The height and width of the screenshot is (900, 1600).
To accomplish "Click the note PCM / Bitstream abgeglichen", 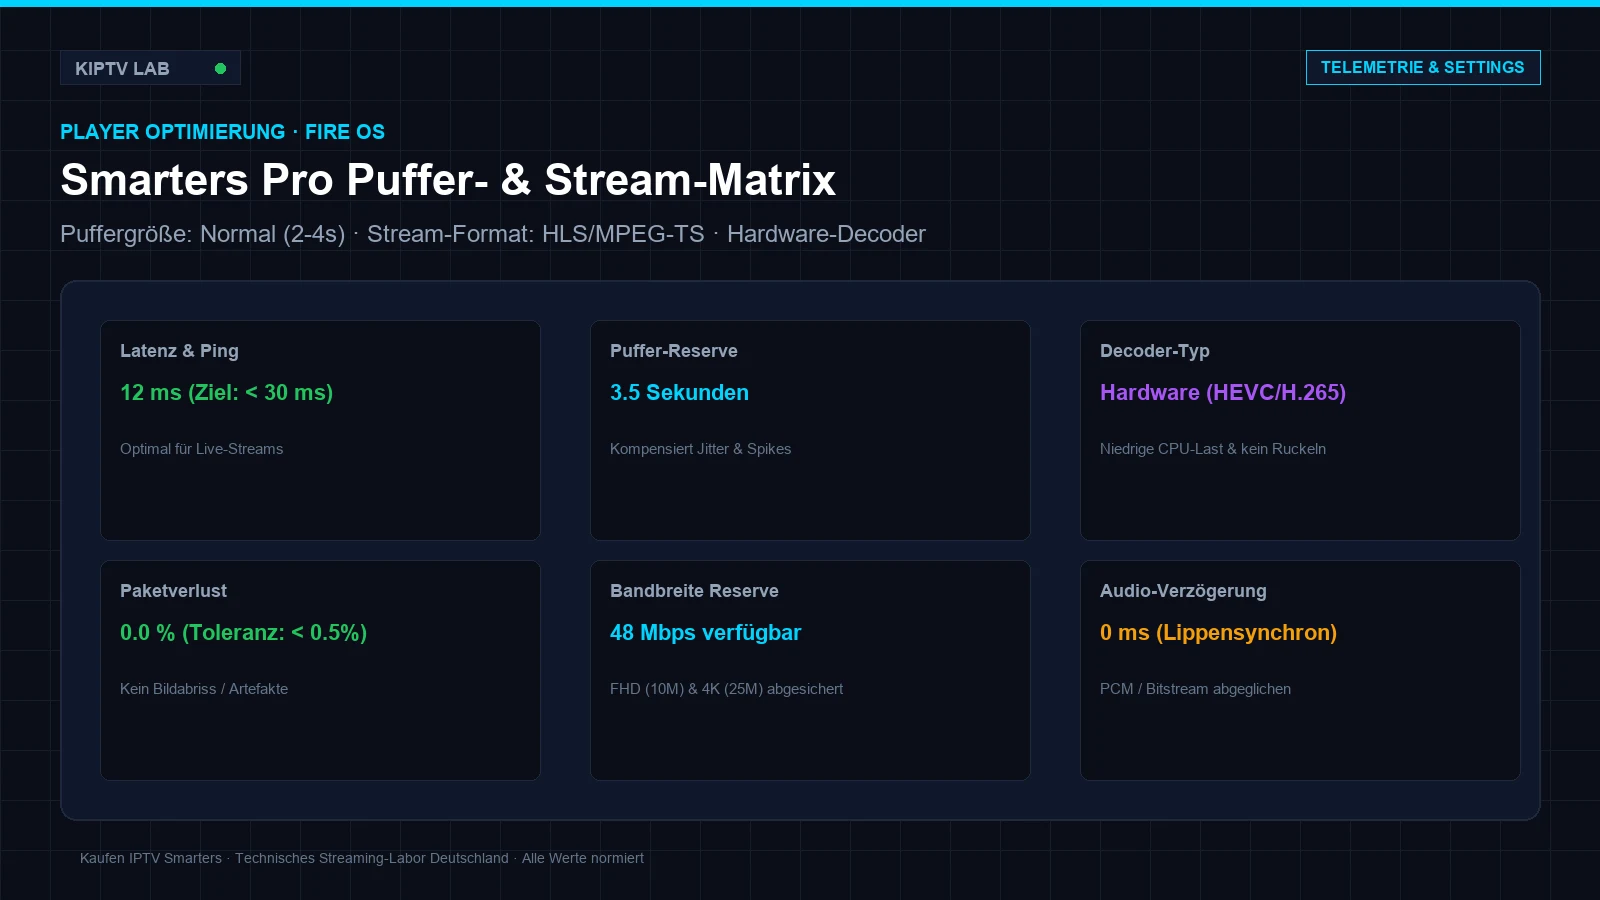I will pos(1195,689).
